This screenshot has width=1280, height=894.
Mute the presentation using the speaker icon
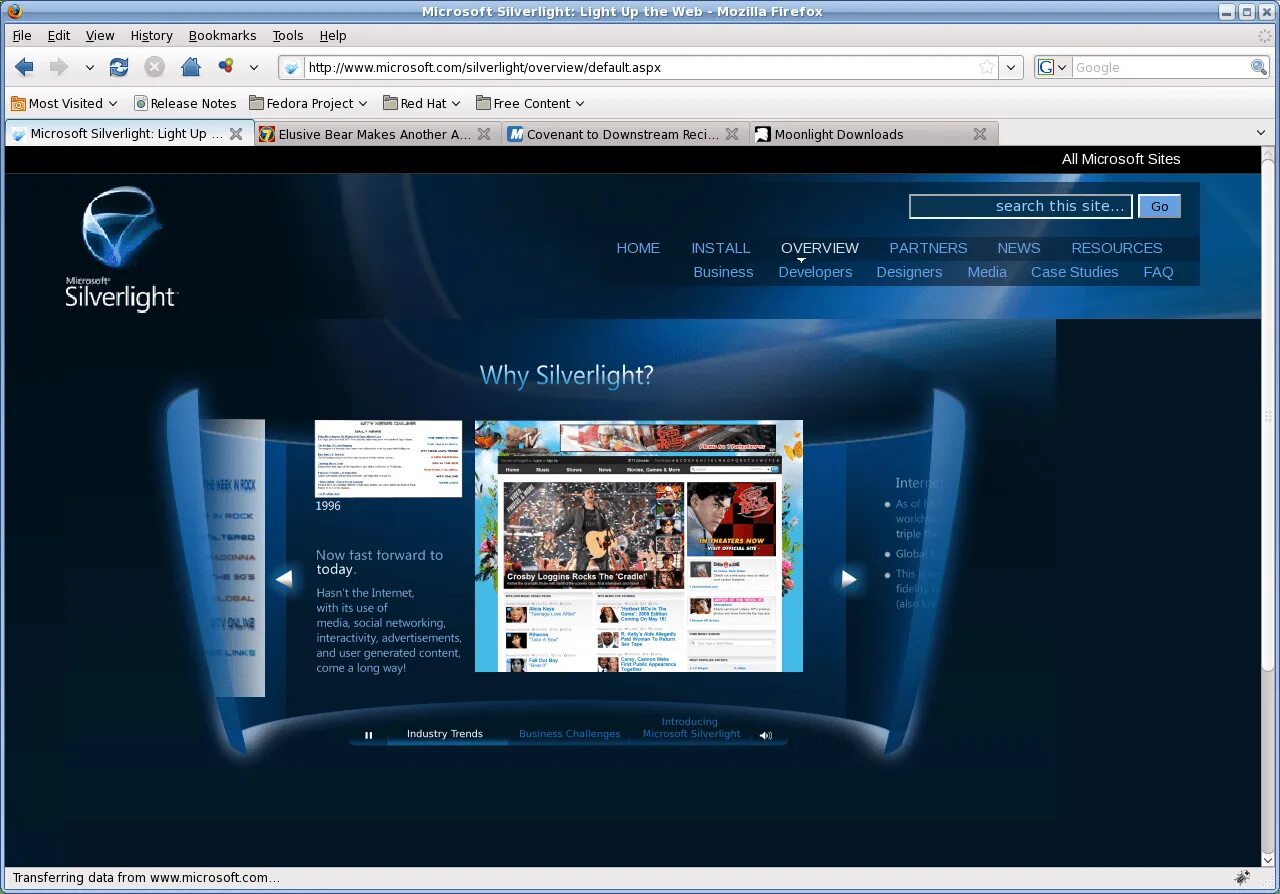pos(766,735)
